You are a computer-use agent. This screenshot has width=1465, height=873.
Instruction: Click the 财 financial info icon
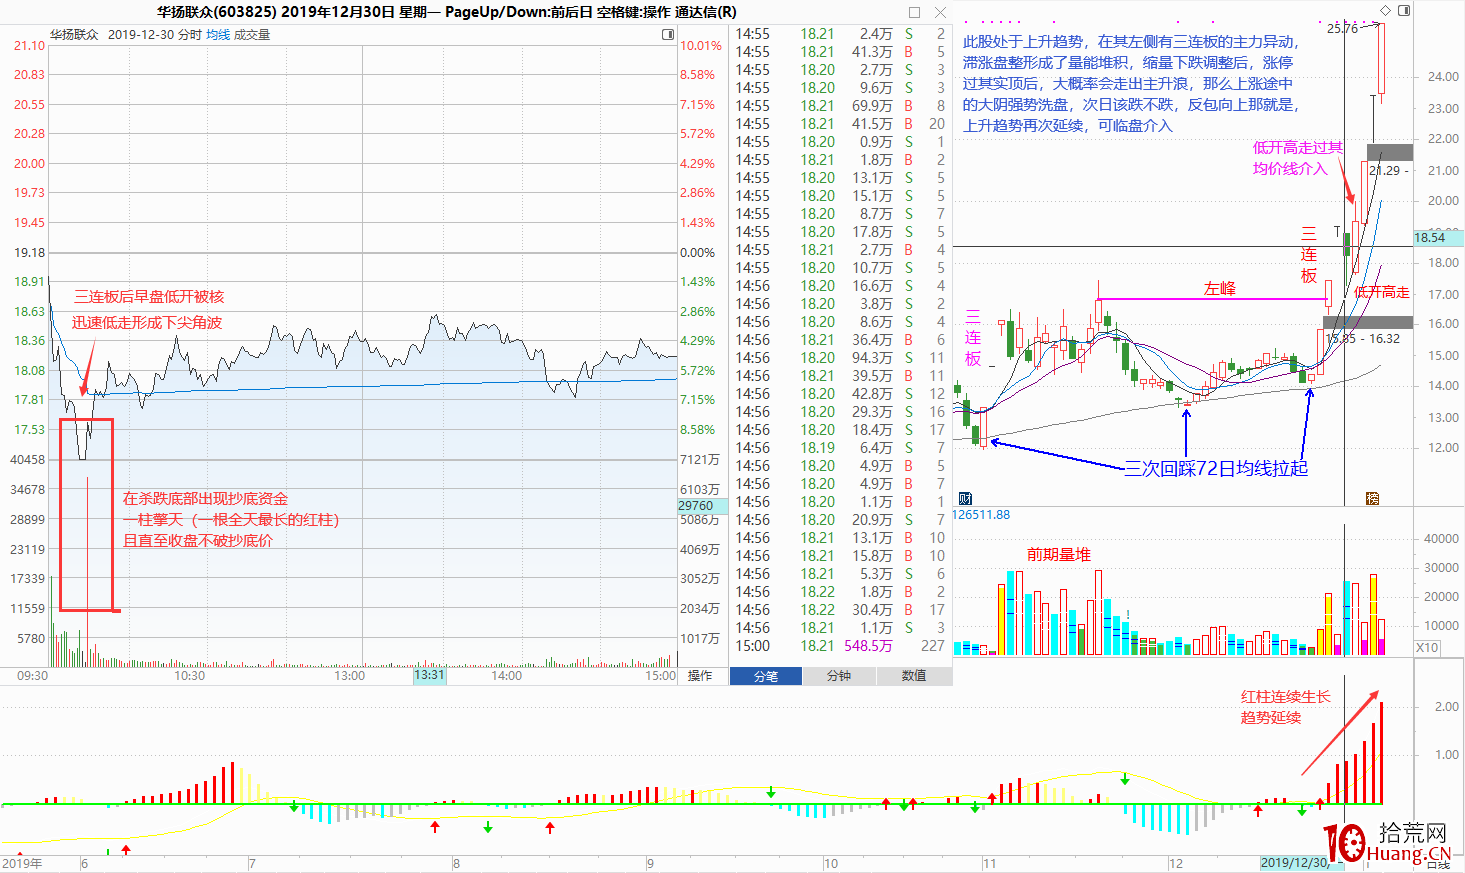point(965,498)
